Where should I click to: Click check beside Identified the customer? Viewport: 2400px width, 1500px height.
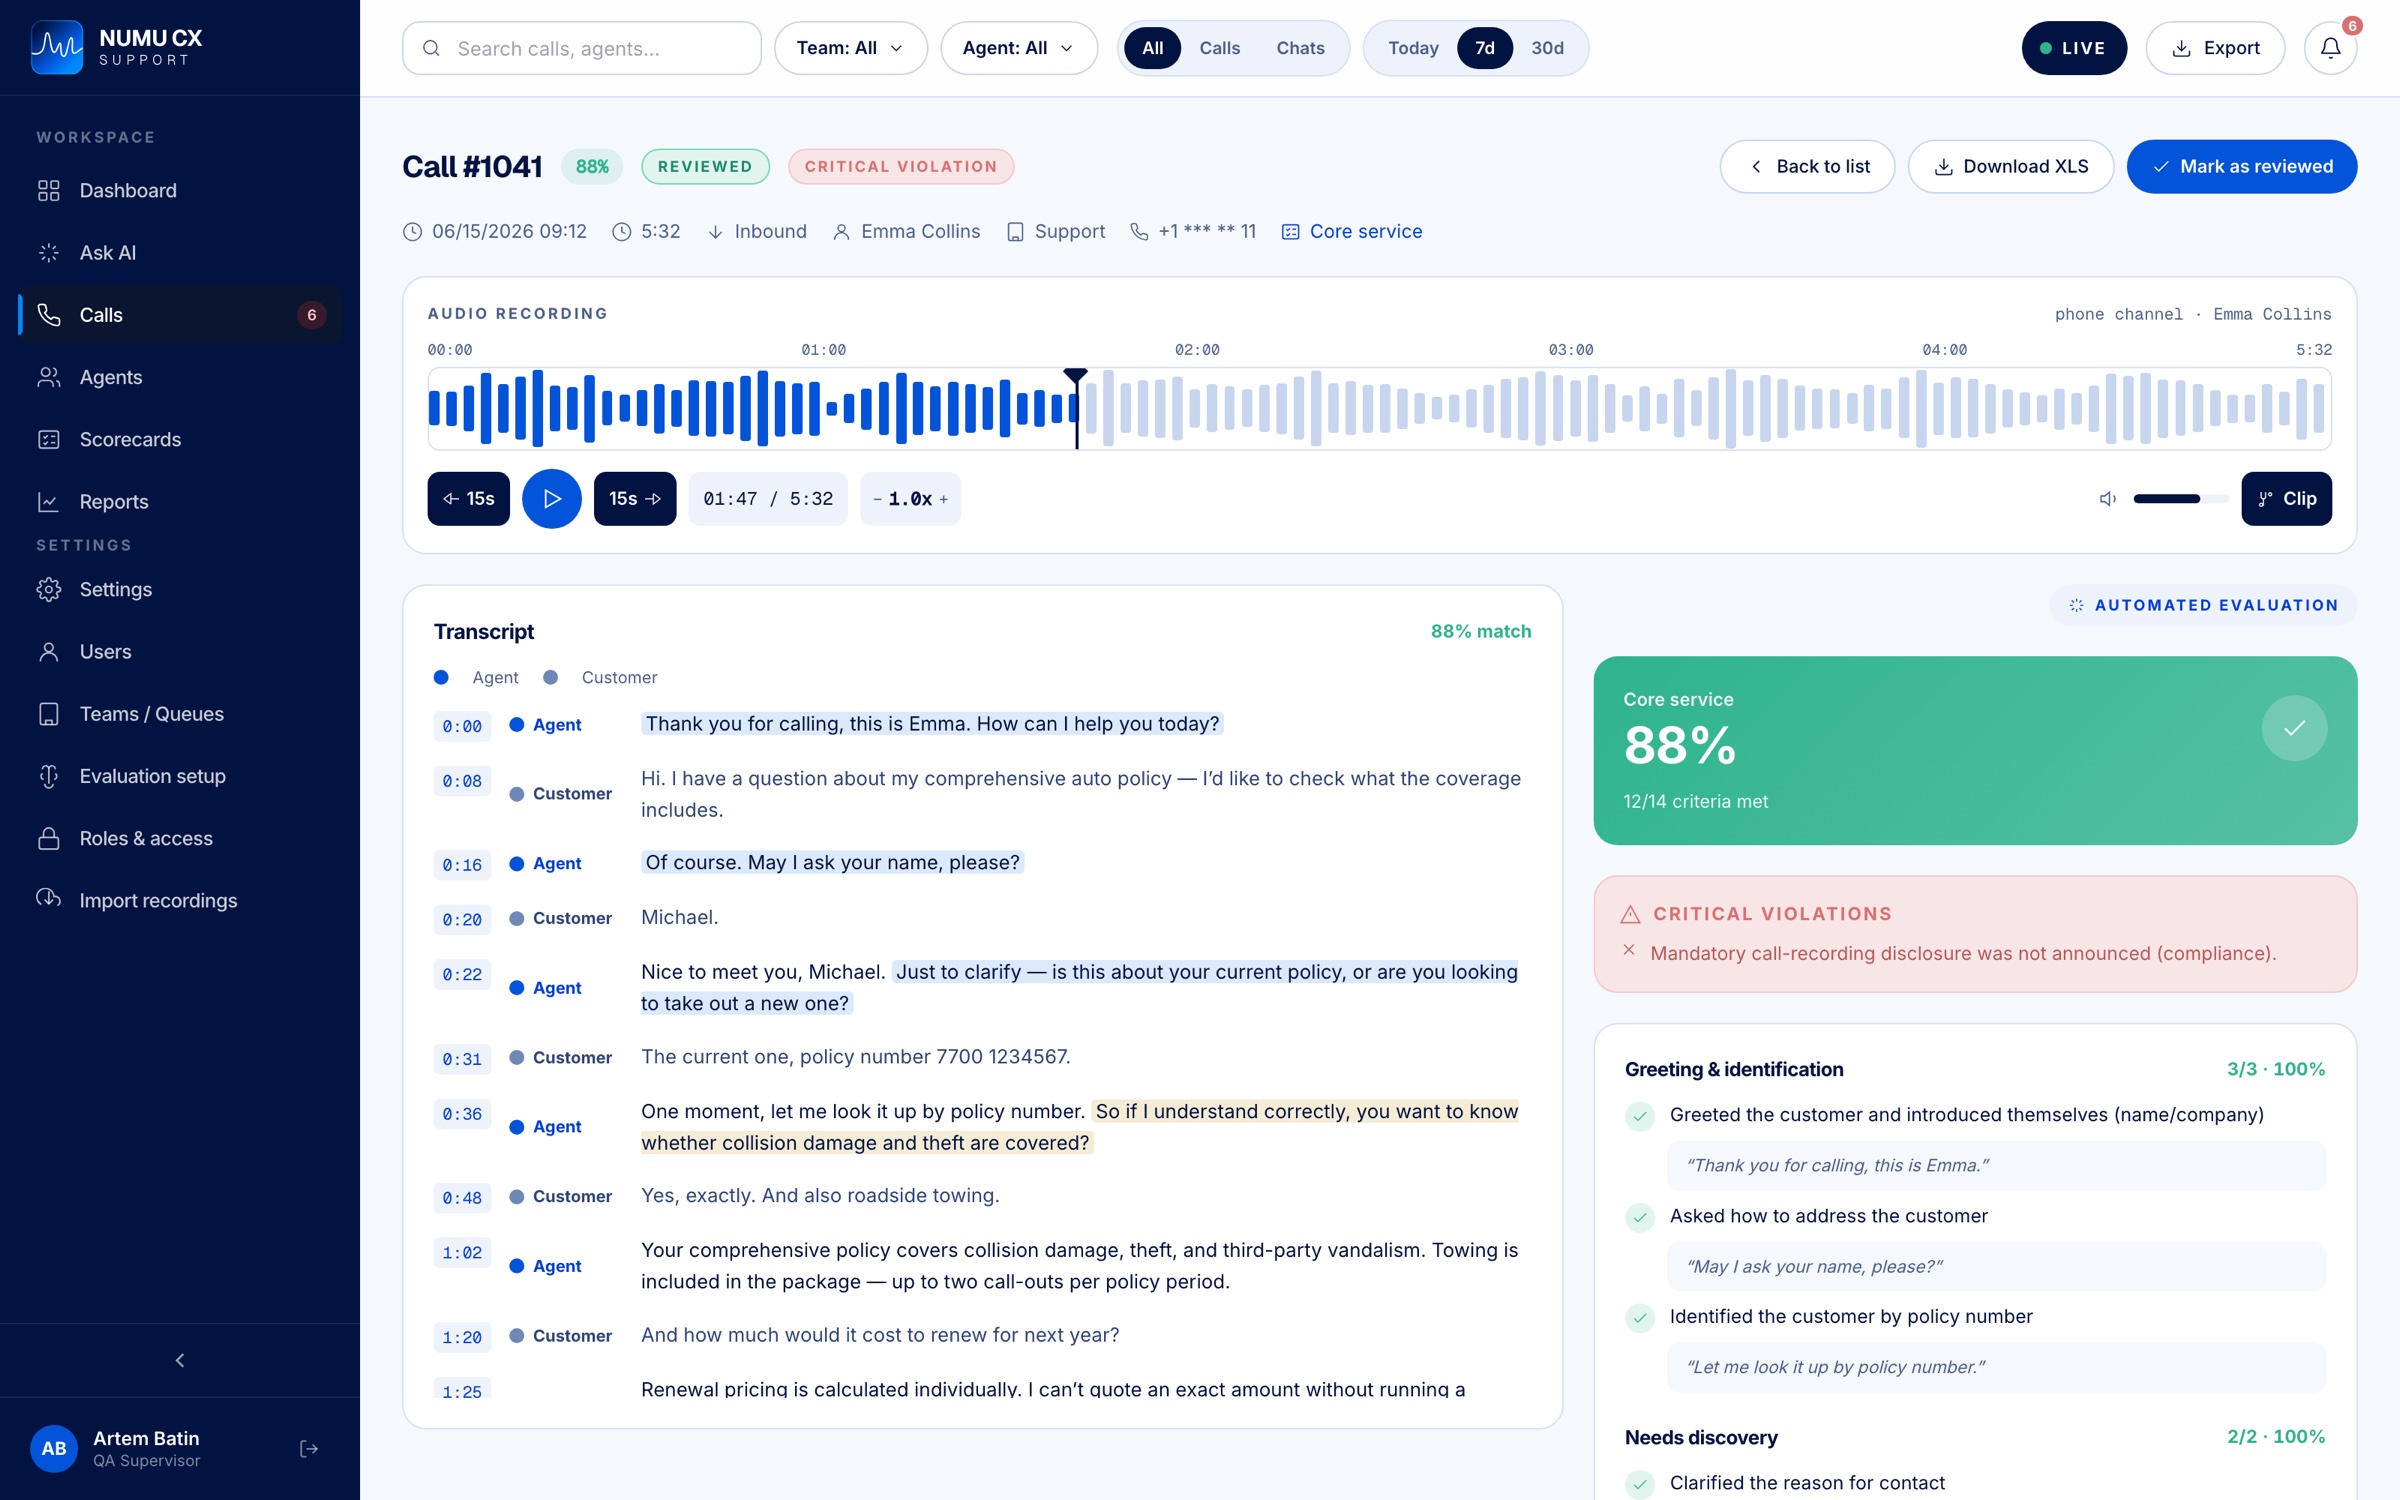tap(1639, 1317)
